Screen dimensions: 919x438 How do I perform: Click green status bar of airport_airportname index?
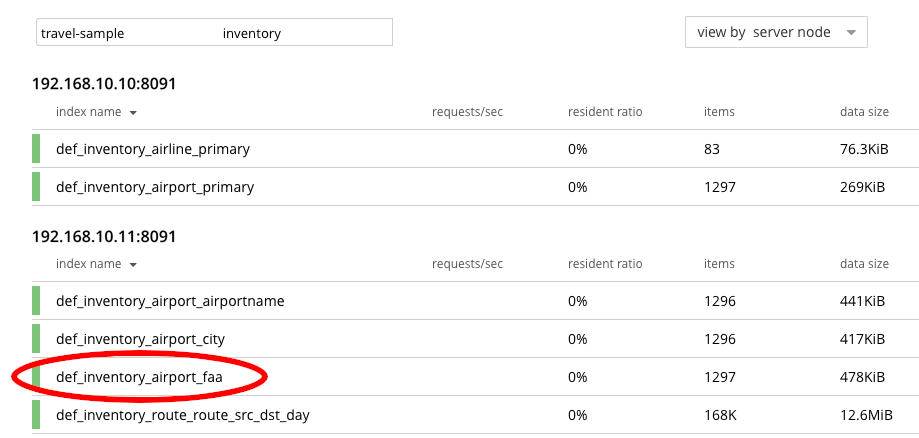[x=36, y=301]
